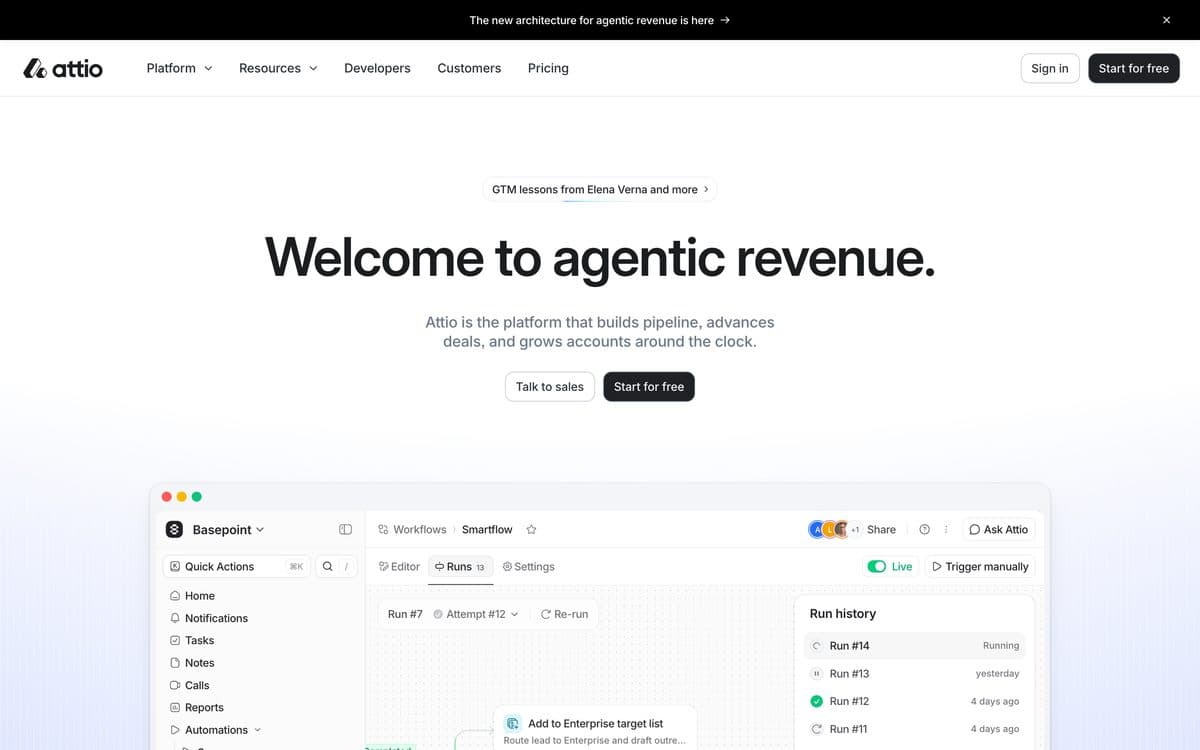Star the Smartflow workflow as favorite
This screenshot has width=1200, height=750.
point(532,530)
